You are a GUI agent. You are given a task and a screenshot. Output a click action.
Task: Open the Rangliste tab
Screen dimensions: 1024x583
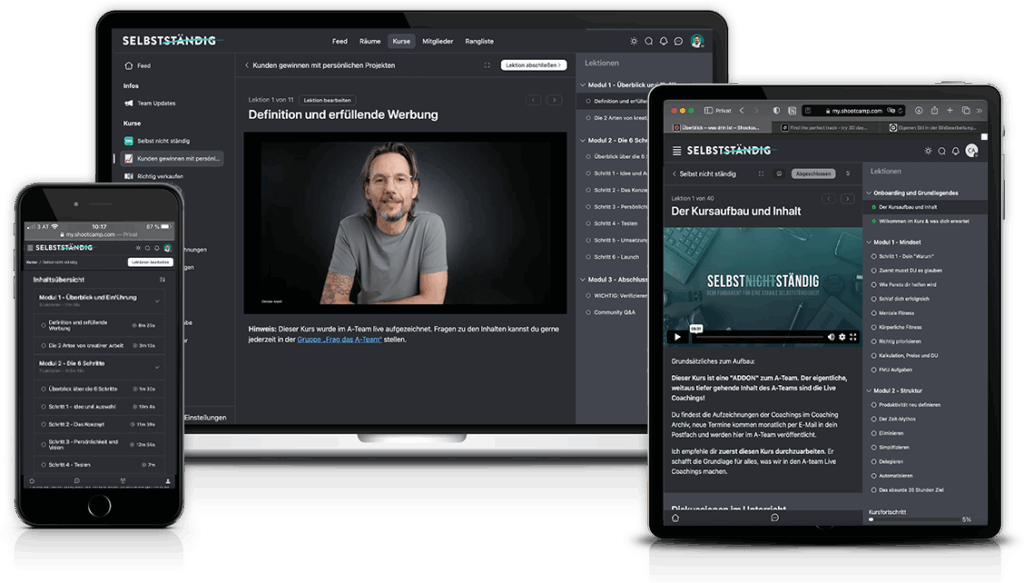point(479,41)
